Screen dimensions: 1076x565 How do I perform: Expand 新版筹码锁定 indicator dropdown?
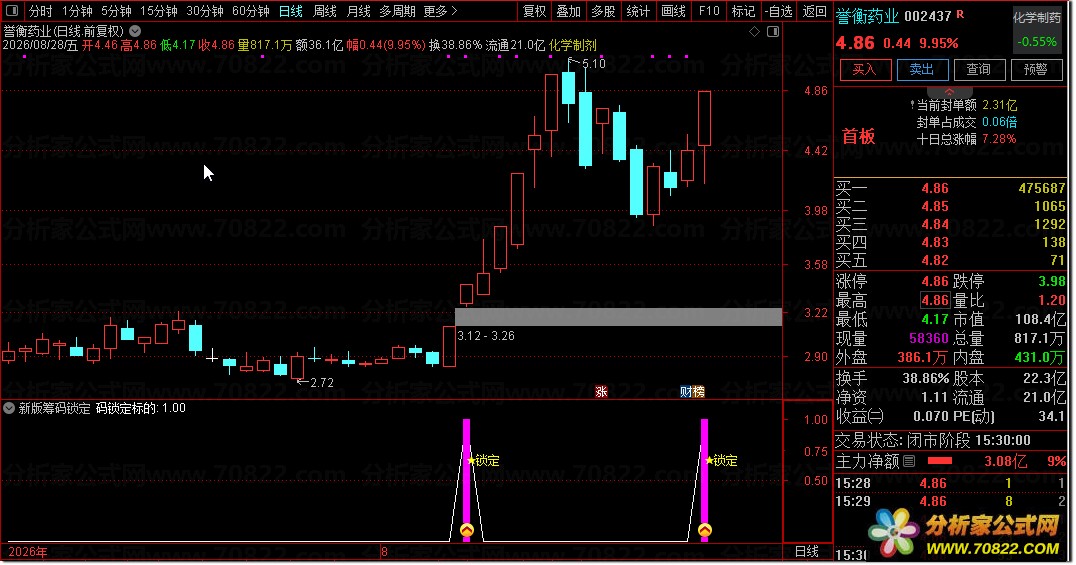(x=9, y=408)
